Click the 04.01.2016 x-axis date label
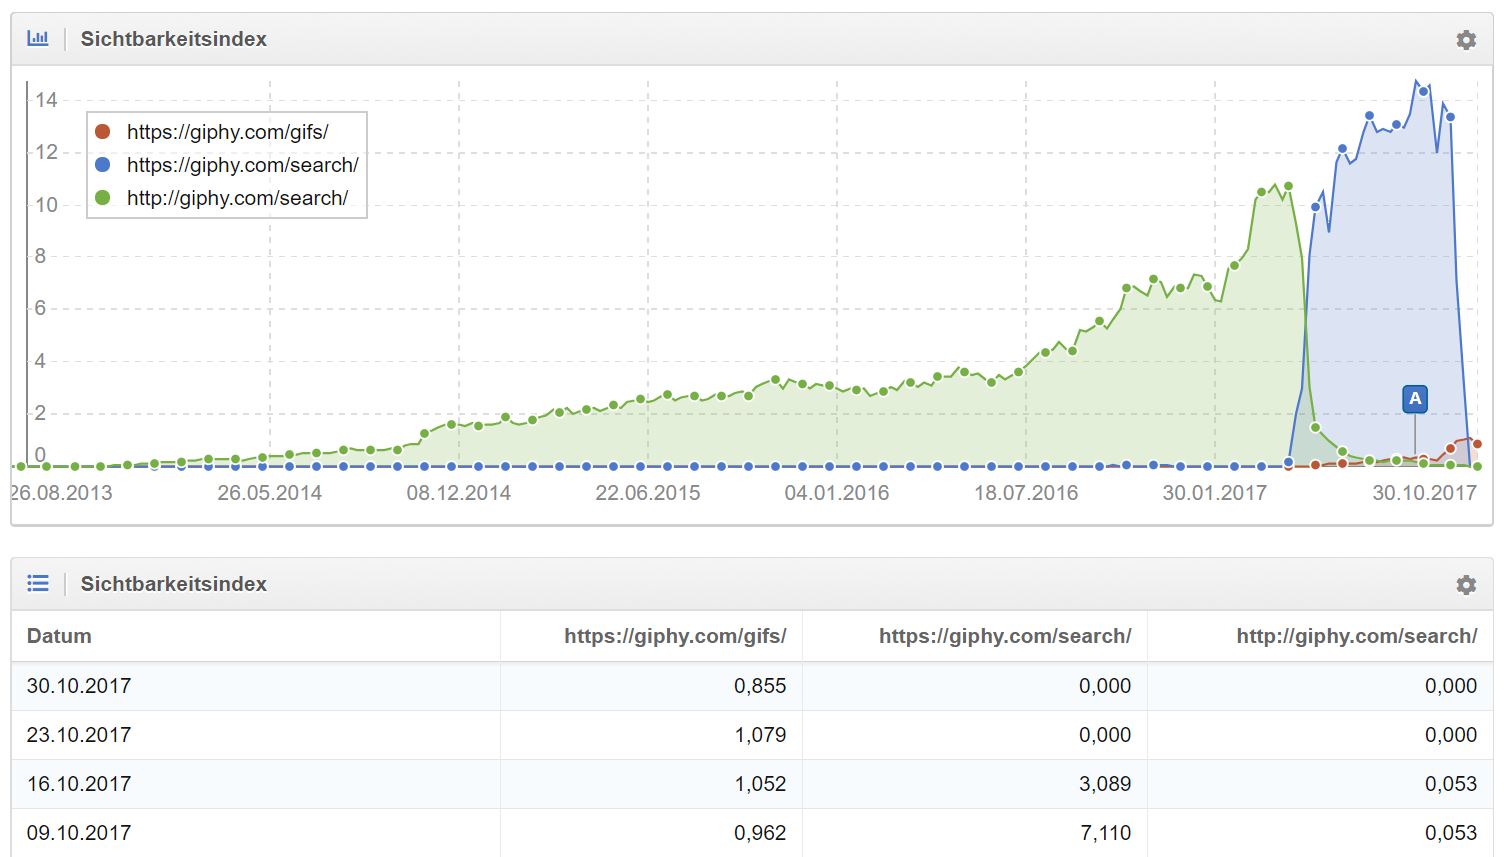This screenshot has height=857, width=1504. pos(837,493)
